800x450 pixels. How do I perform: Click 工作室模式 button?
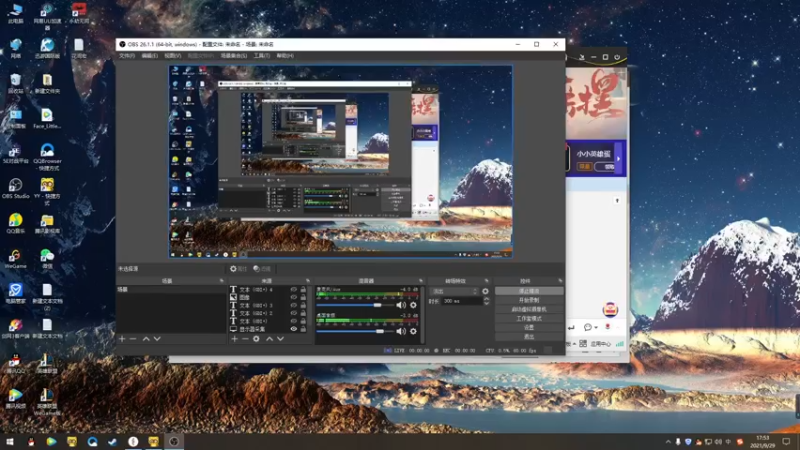click(x=529, y=318)
